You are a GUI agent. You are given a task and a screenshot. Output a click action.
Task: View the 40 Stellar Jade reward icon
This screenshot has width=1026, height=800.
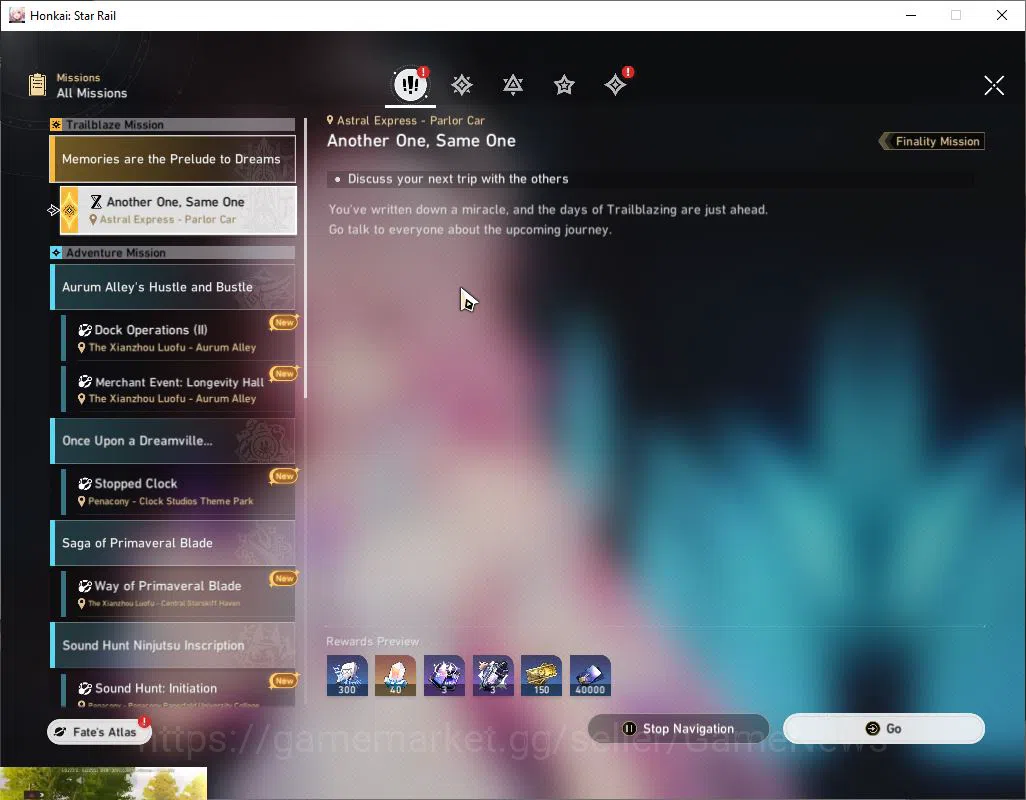[395, 675]
